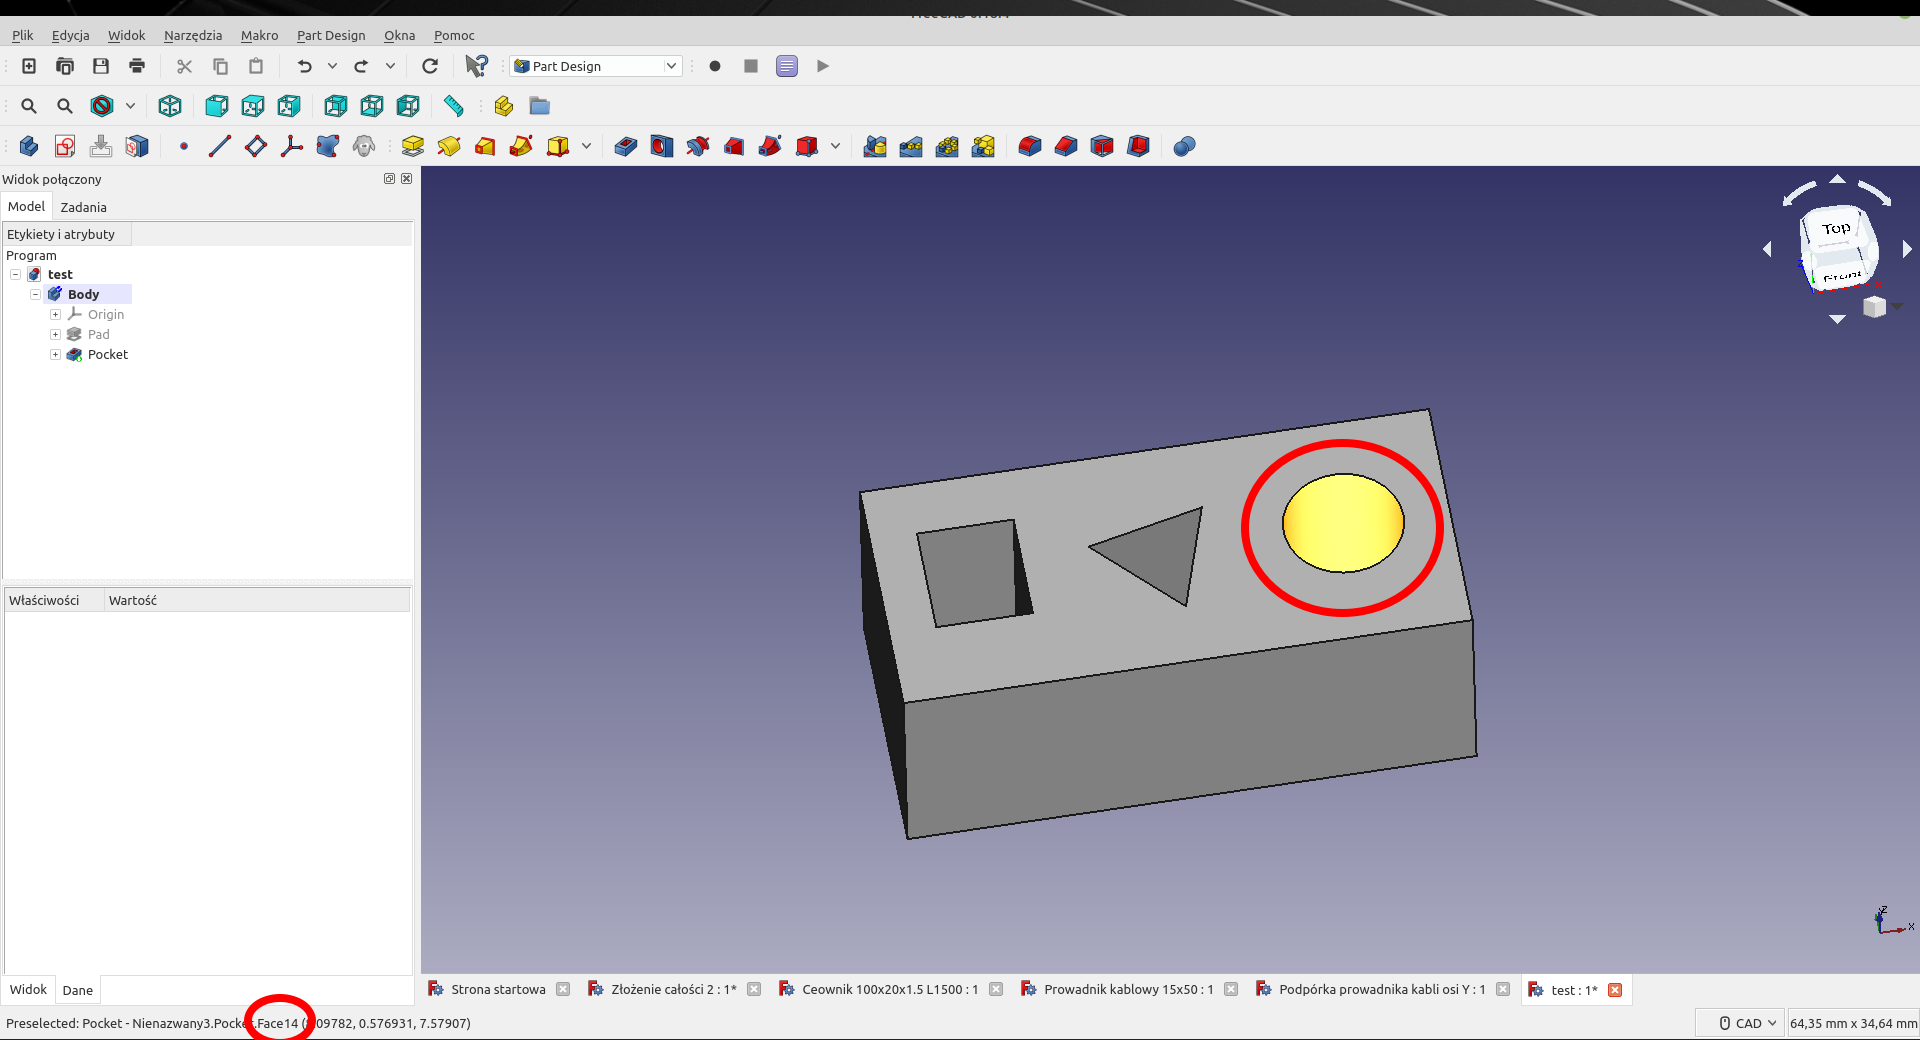
Task: Open the draw style dropdown arrow
Action: pyautogui.click(x=130, y=106)
